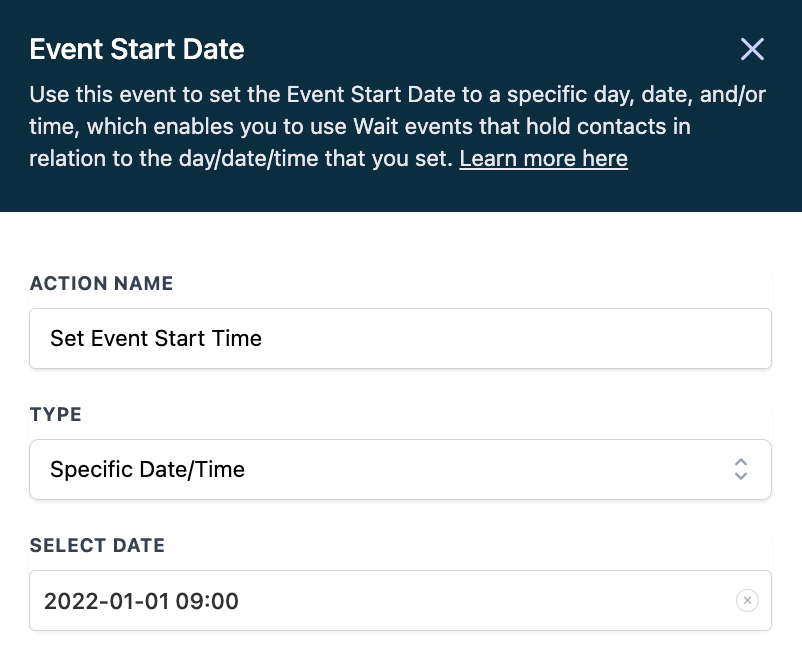The width and height of the screenshot is (802, 664).
Task: Open the Learn more here link
Action: pos(543,159)
